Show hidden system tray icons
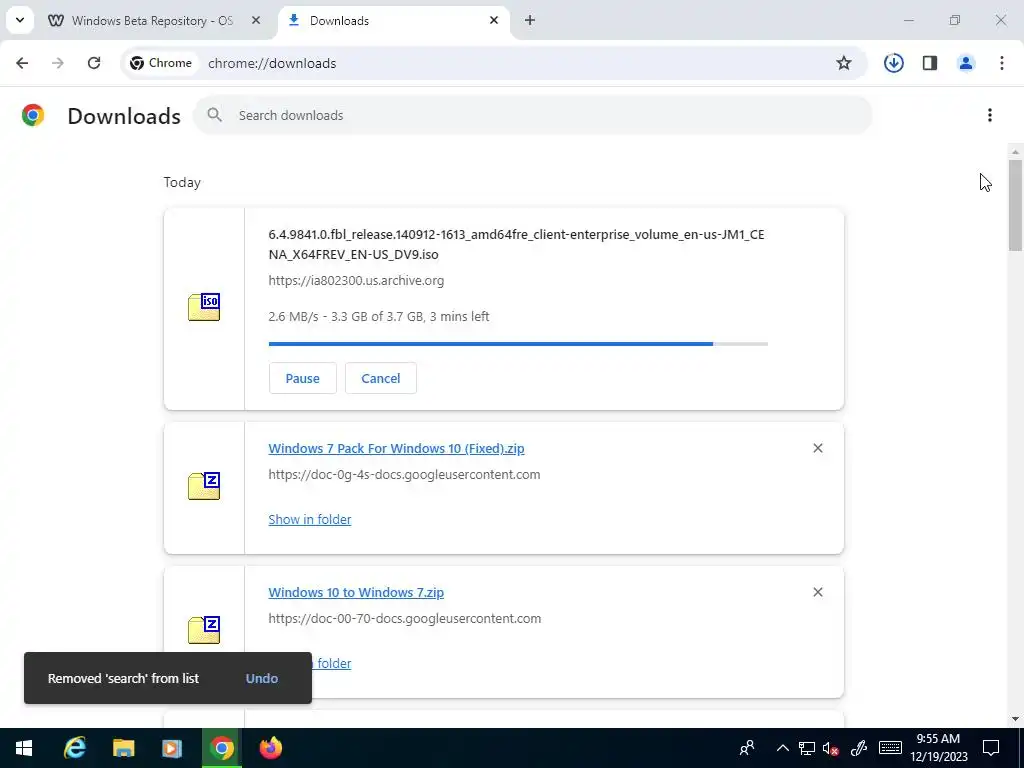Screen dimensions: 1024x768 [782, 748]
